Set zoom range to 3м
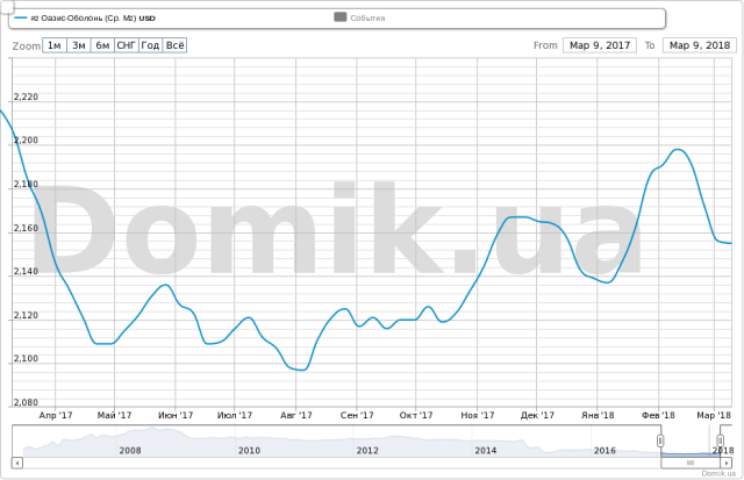This screenshot has width=744, height=480. 79,46
